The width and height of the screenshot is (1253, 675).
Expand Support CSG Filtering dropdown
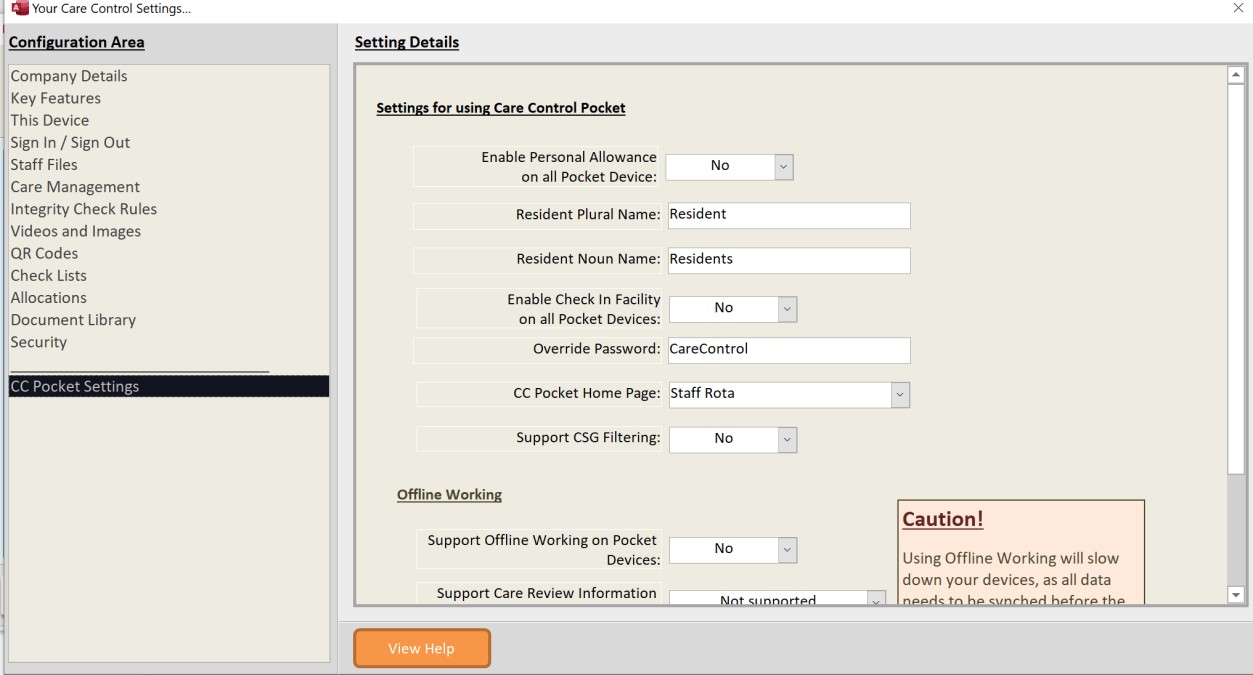point(787,439)
